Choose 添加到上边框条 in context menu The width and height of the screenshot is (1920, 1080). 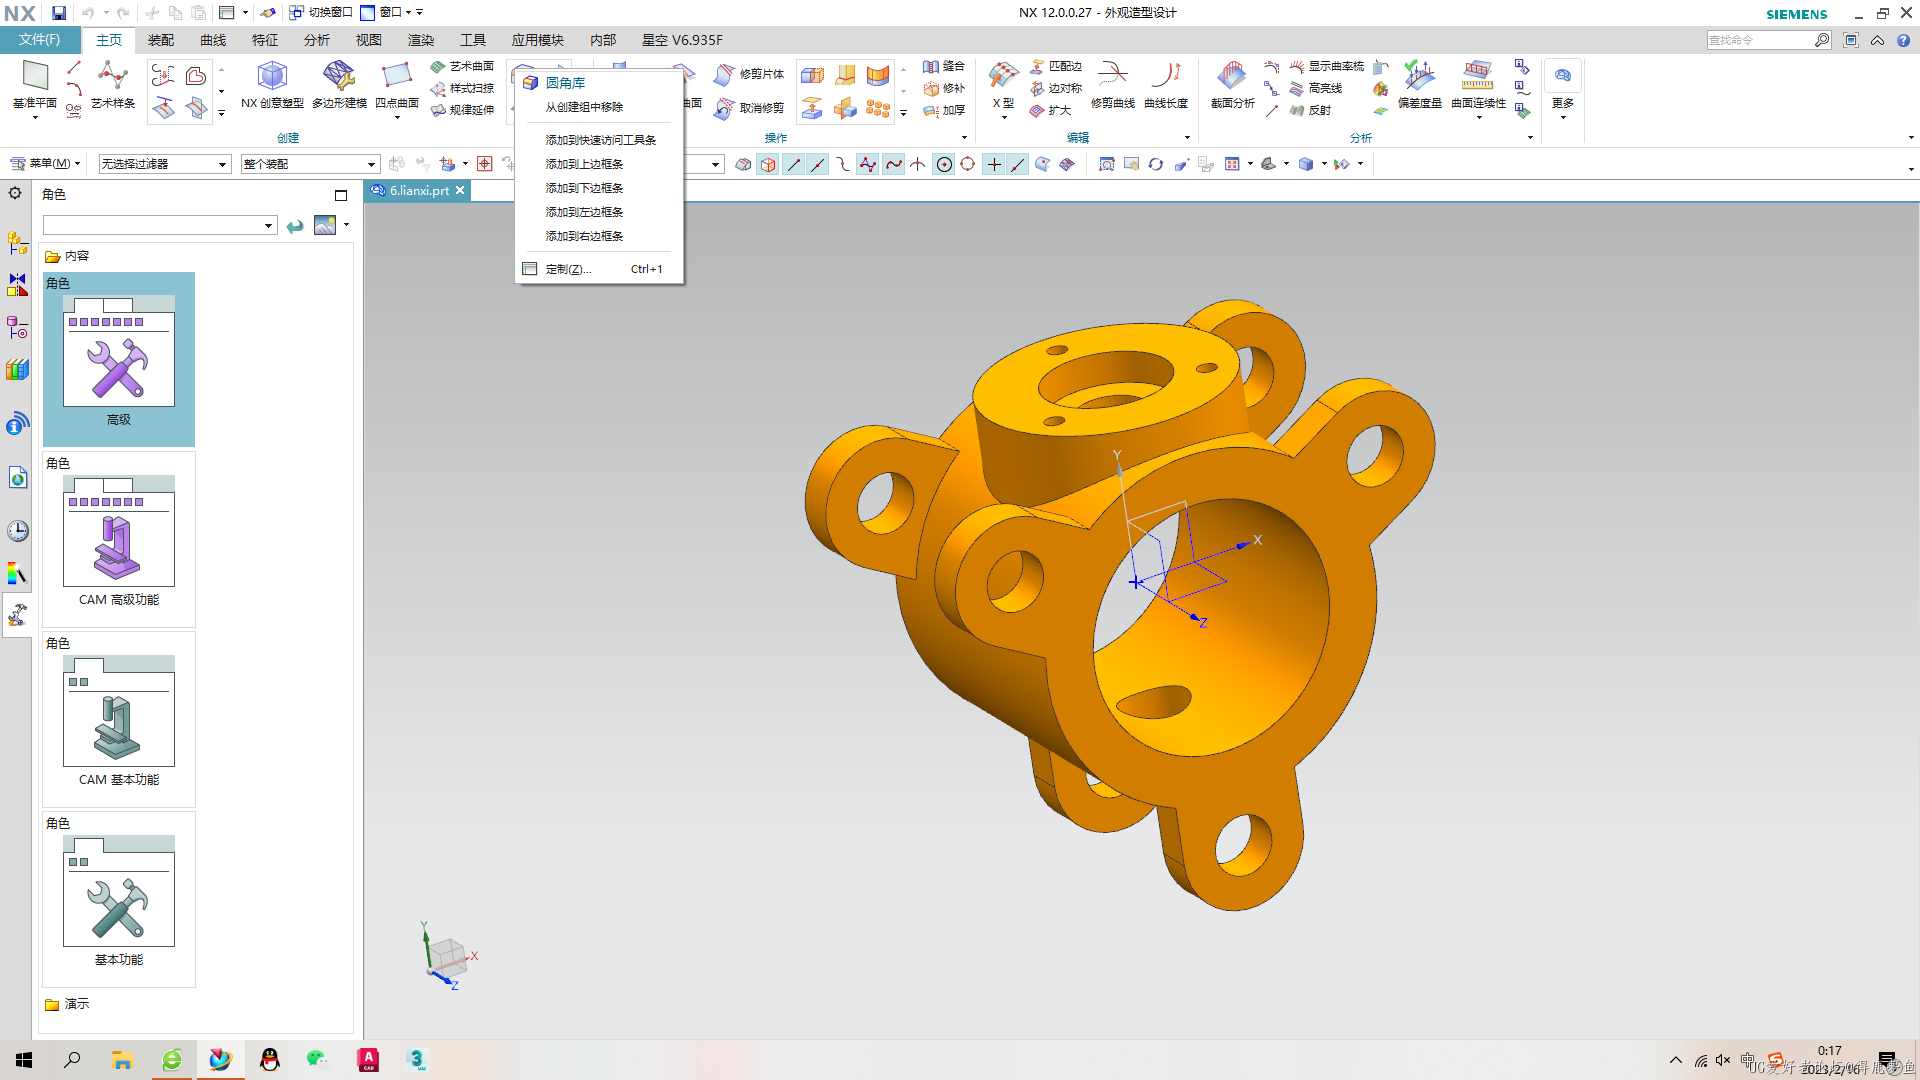coord(584,164)
